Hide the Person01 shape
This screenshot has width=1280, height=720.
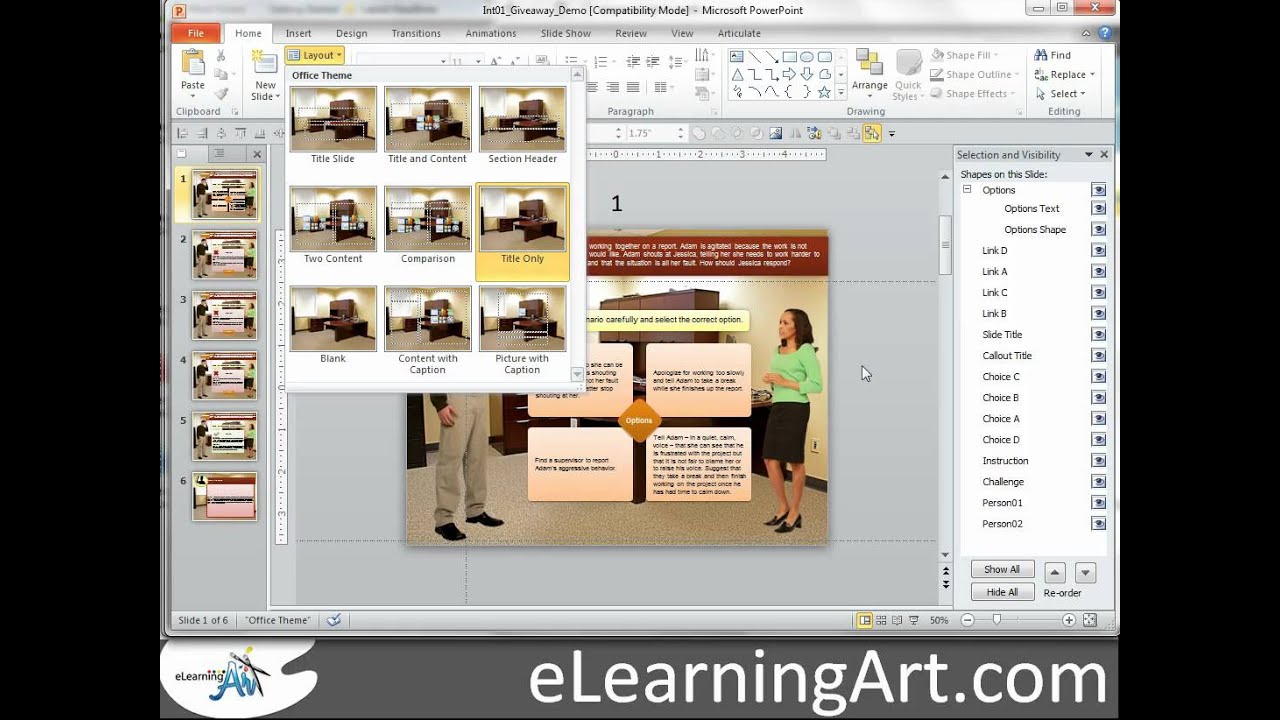pyautogui.click(x=1098, y=503)
